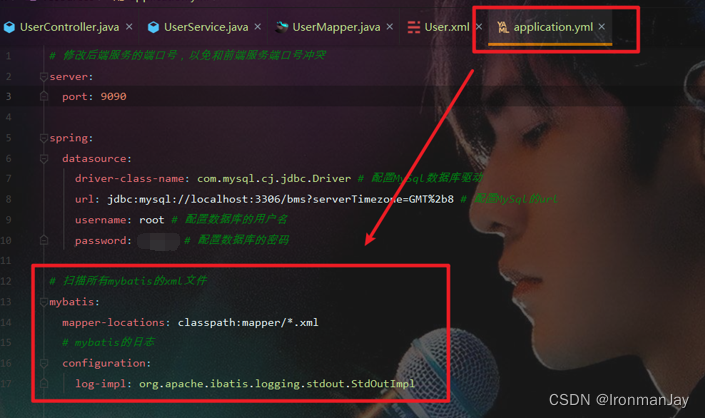This screenshot has width=705, height=418.
Task: Close the UserService.java tab
Action: (258, 27)
